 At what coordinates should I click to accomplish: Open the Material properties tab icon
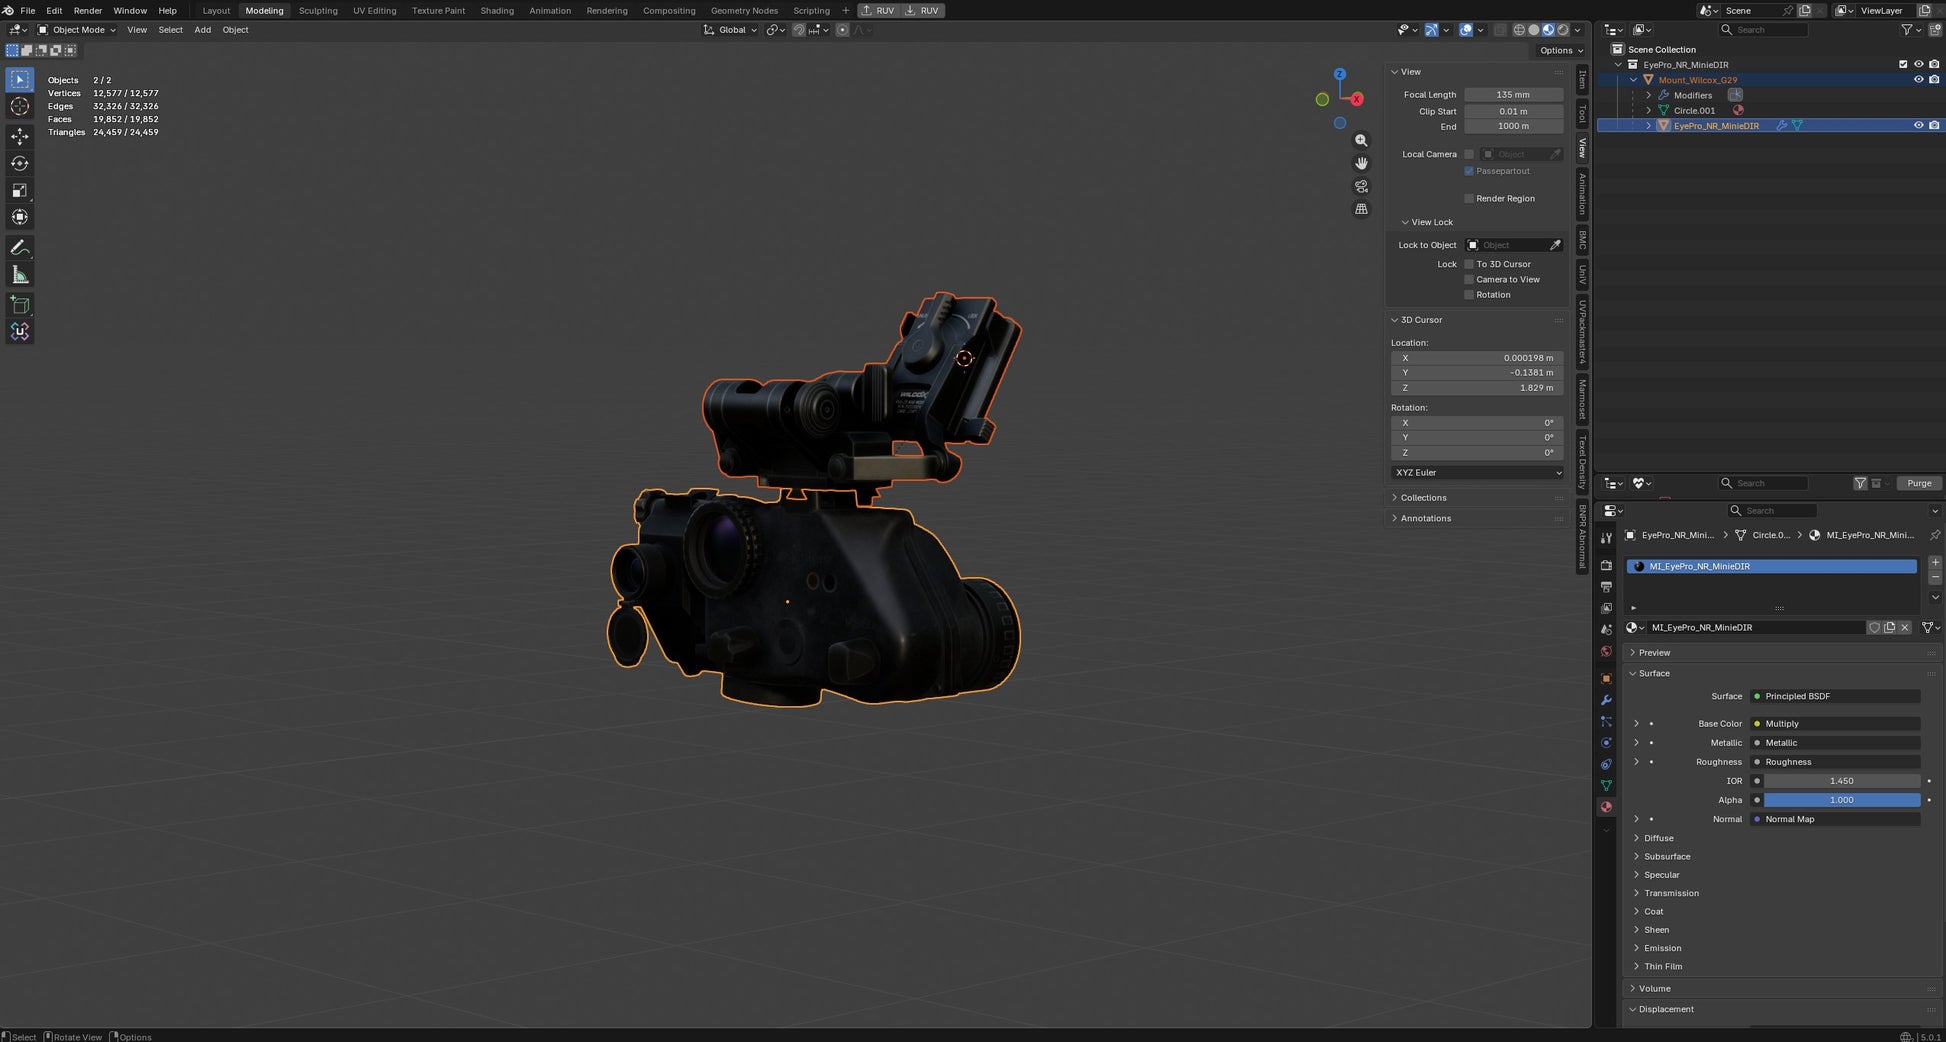click(x=1606, y=807)
